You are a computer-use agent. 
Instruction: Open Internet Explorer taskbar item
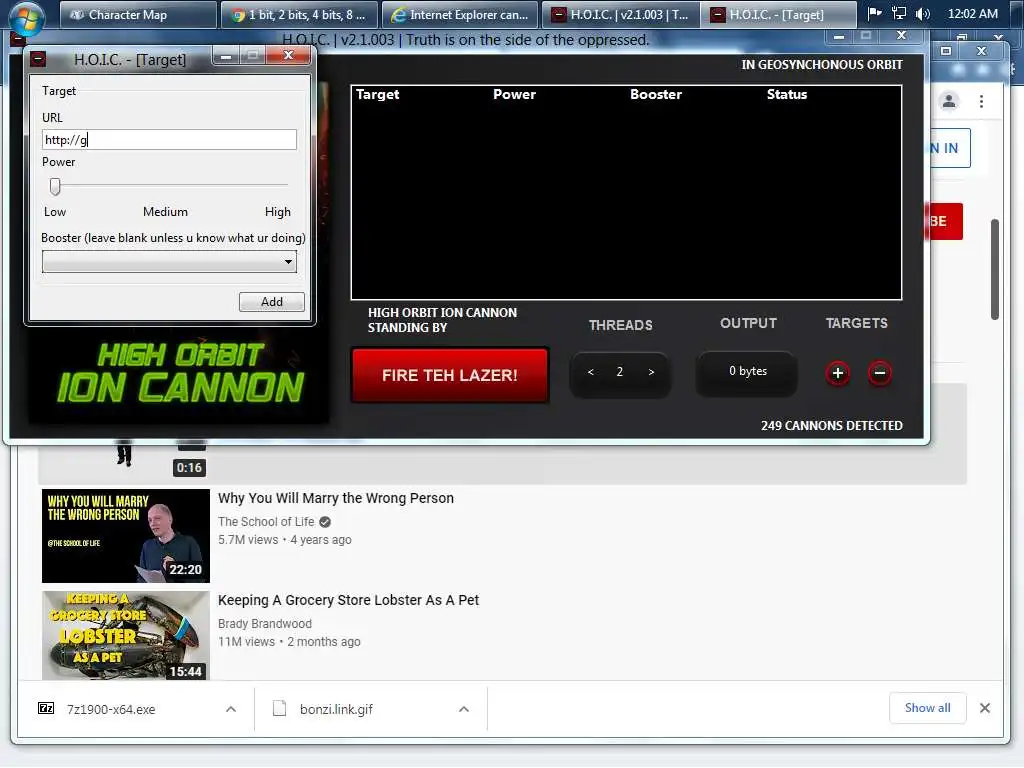(x=459, y=14)
